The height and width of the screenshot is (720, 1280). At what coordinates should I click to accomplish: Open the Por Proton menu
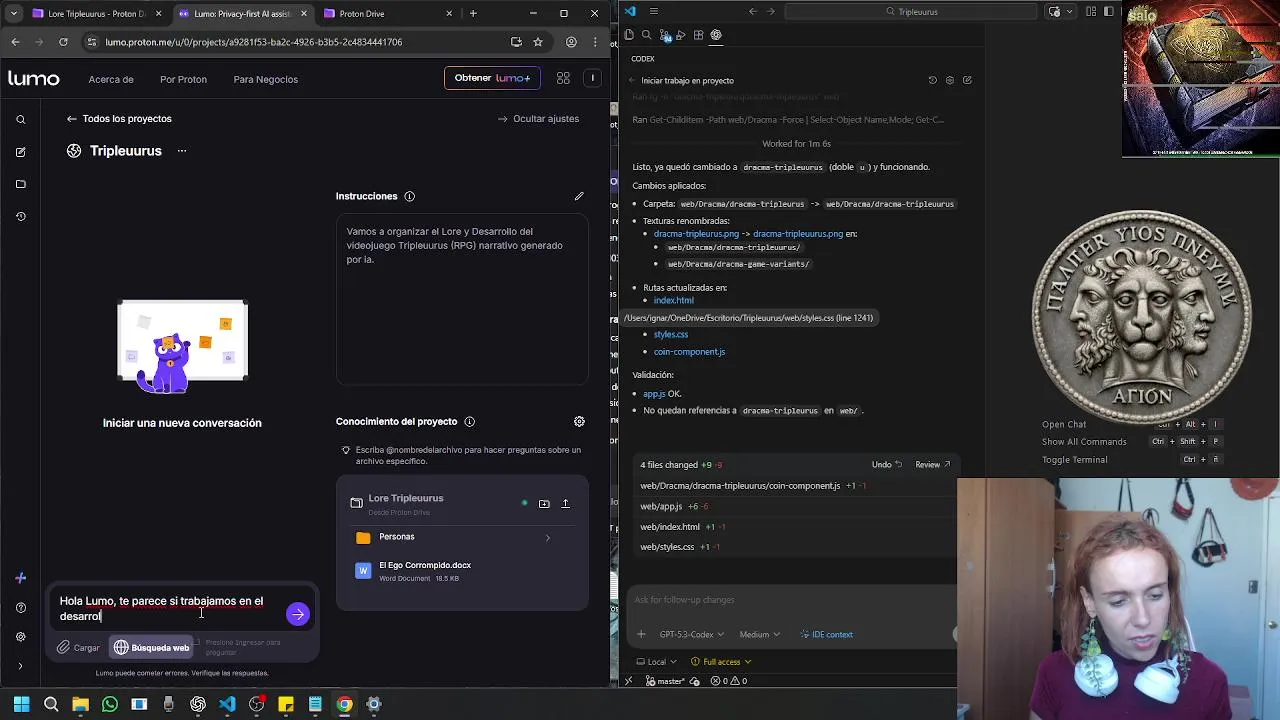[183, 79]
